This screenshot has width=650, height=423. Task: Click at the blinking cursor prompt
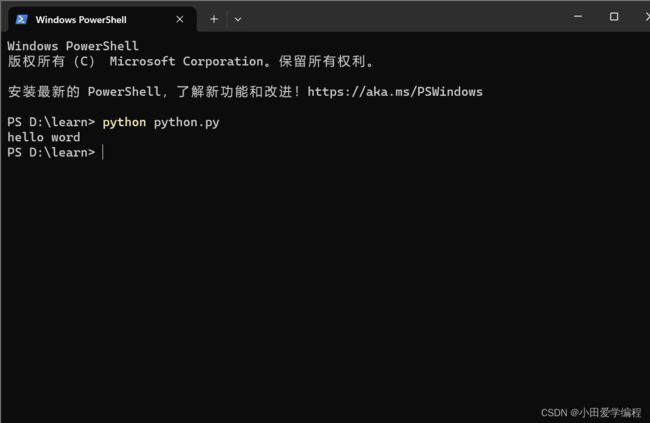coord(103,153)
